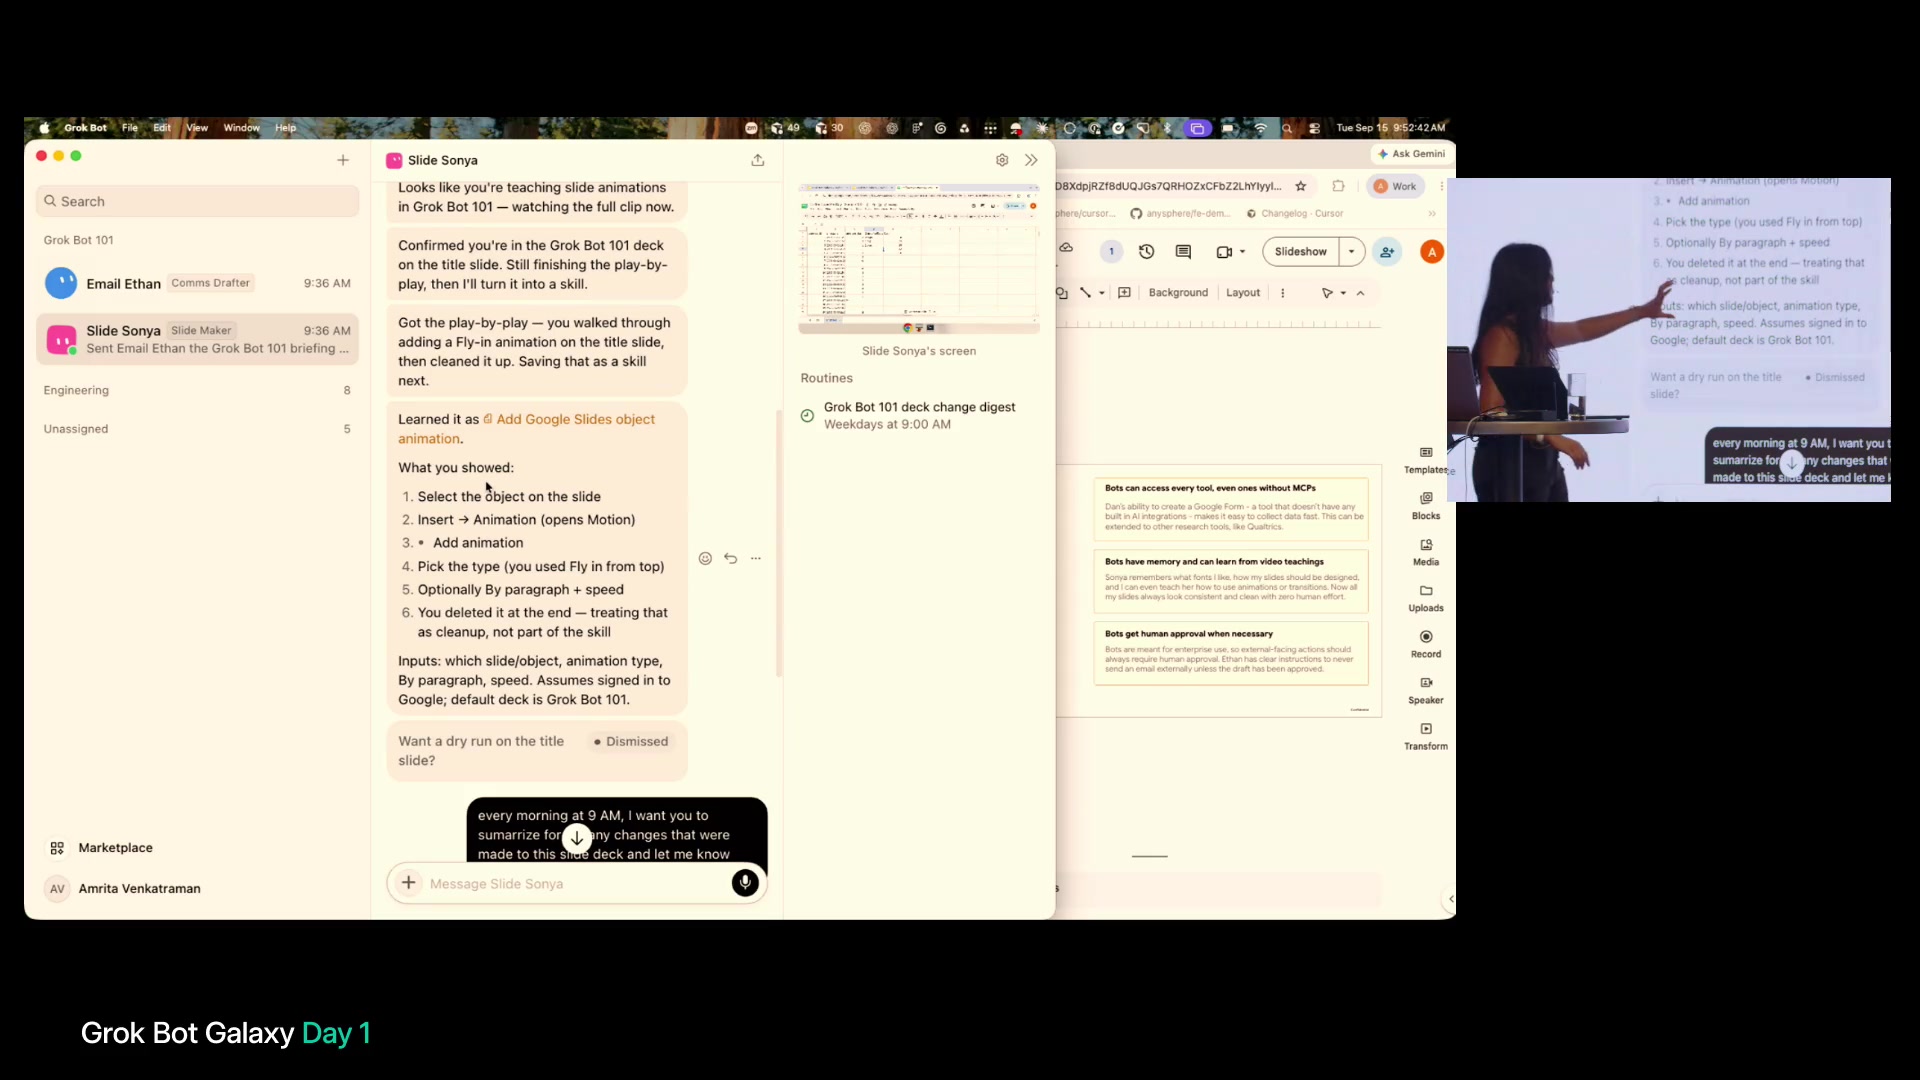The image size is (1920, 1080).
Task: Open Speaker in the Slides side panel
Action: click(x=1426, y=691)
